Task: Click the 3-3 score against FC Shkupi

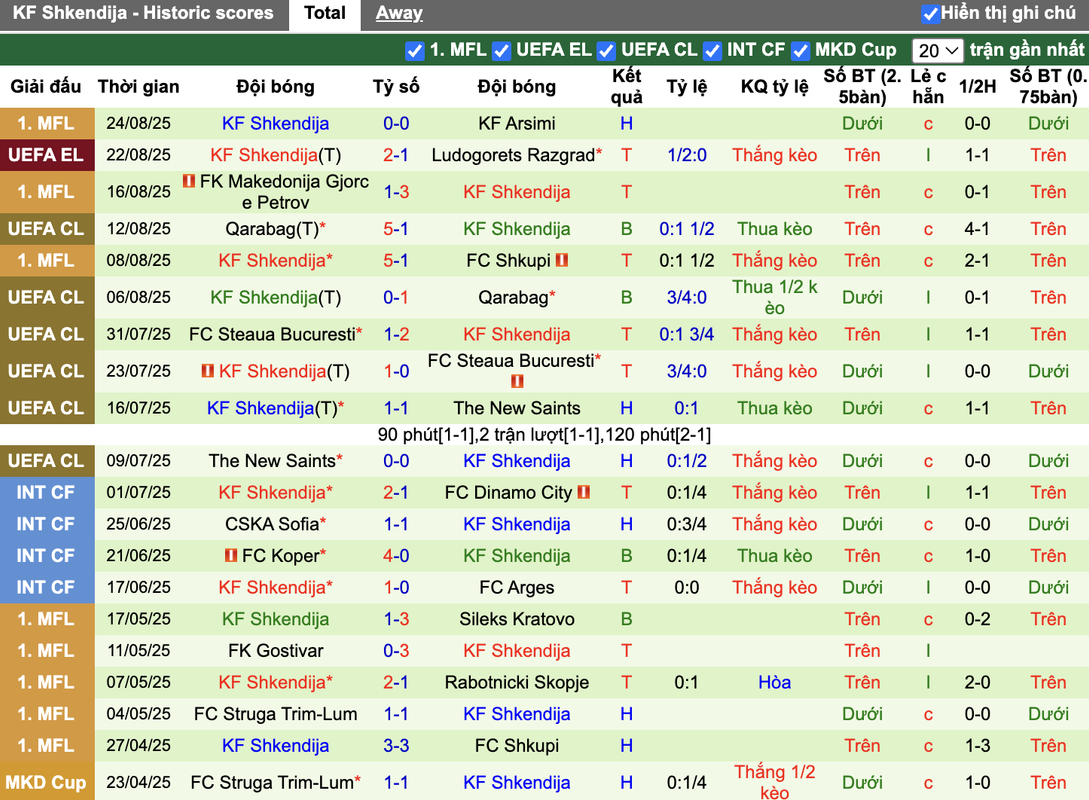Action: [396, 745]
